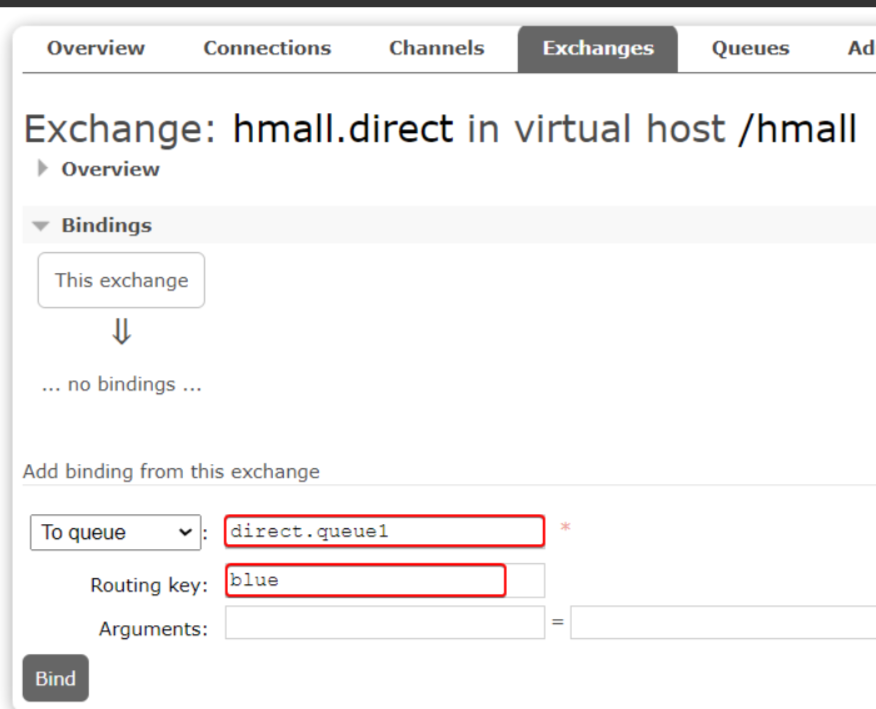876x709 pixels.
Task: Click the 'This exchange' box
Action: click(121, 280)
